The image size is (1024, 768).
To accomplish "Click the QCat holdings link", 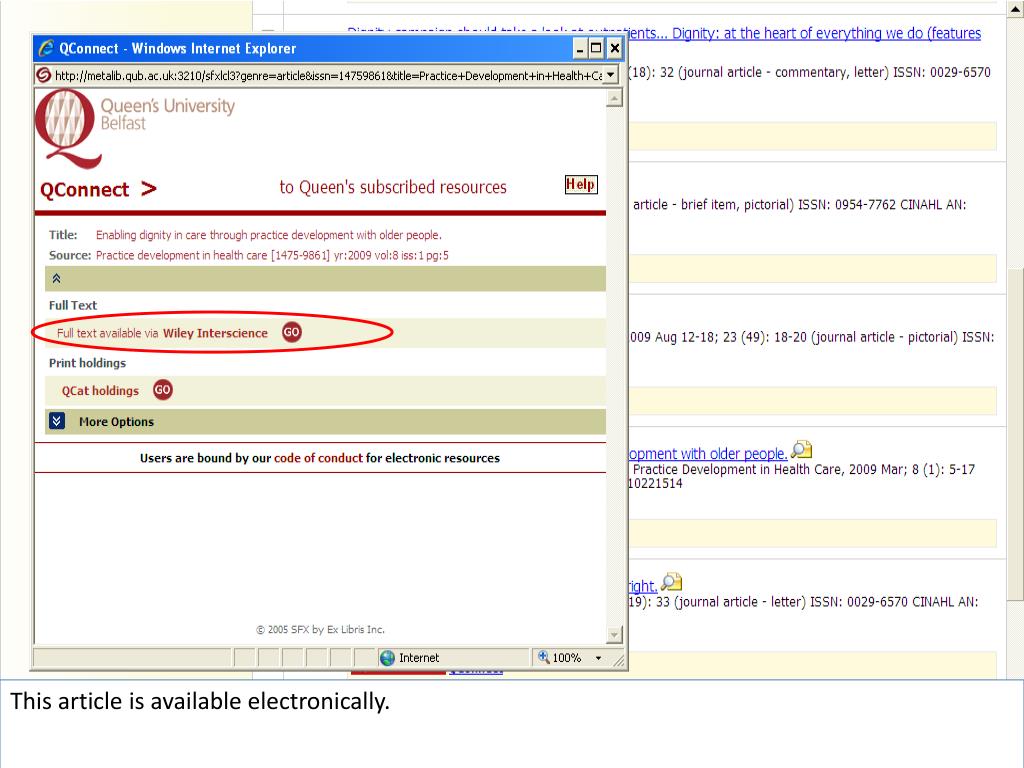I will pos(101,391).
